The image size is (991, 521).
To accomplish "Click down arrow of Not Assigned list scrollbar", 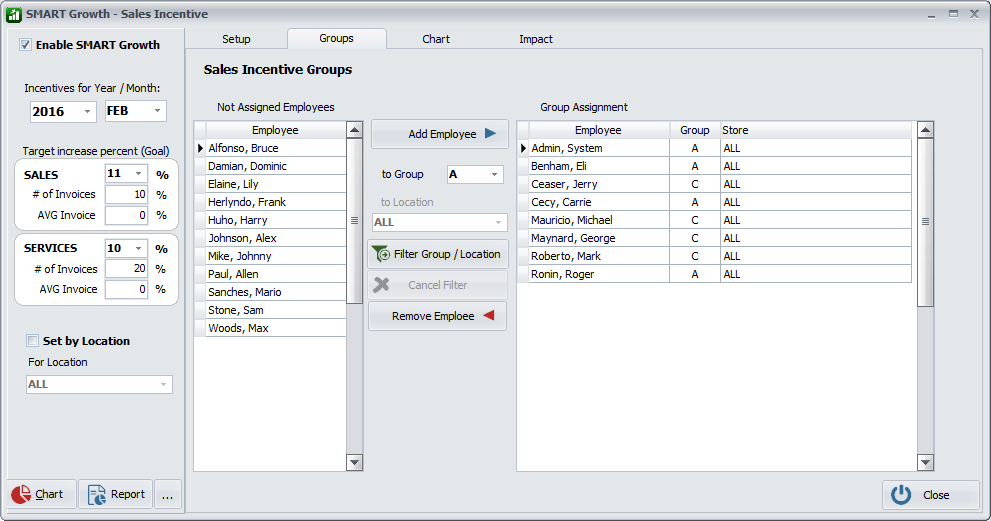I will (x=355, y=462).
